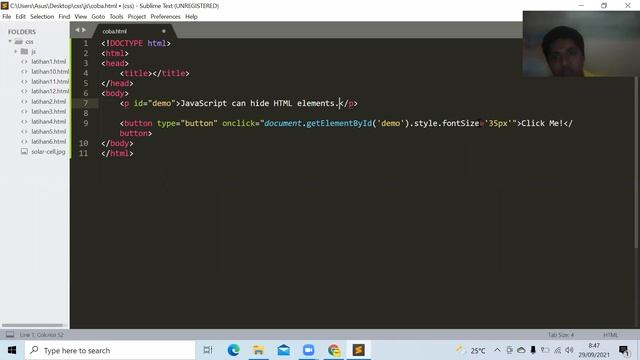640x360 pixels.
Task: Click the FOLDERS sidebar heading
Action: [22, 32]
